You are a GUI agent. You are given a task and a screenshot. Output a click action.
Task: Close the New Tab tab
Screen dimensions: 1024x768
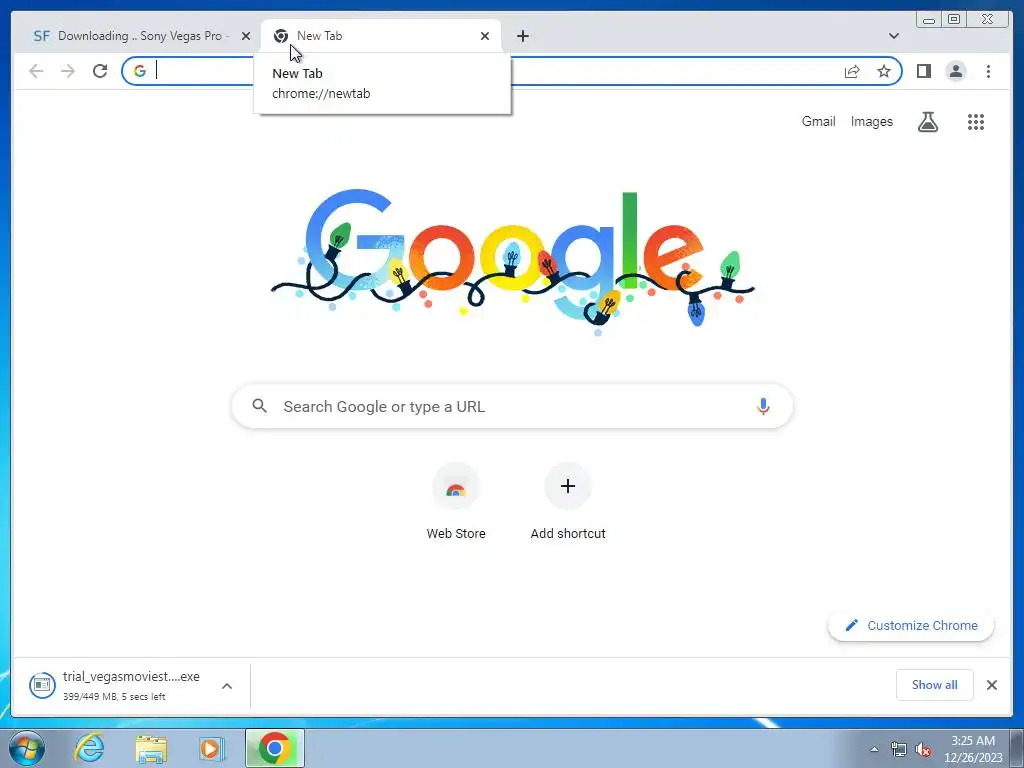coord(485,36)
